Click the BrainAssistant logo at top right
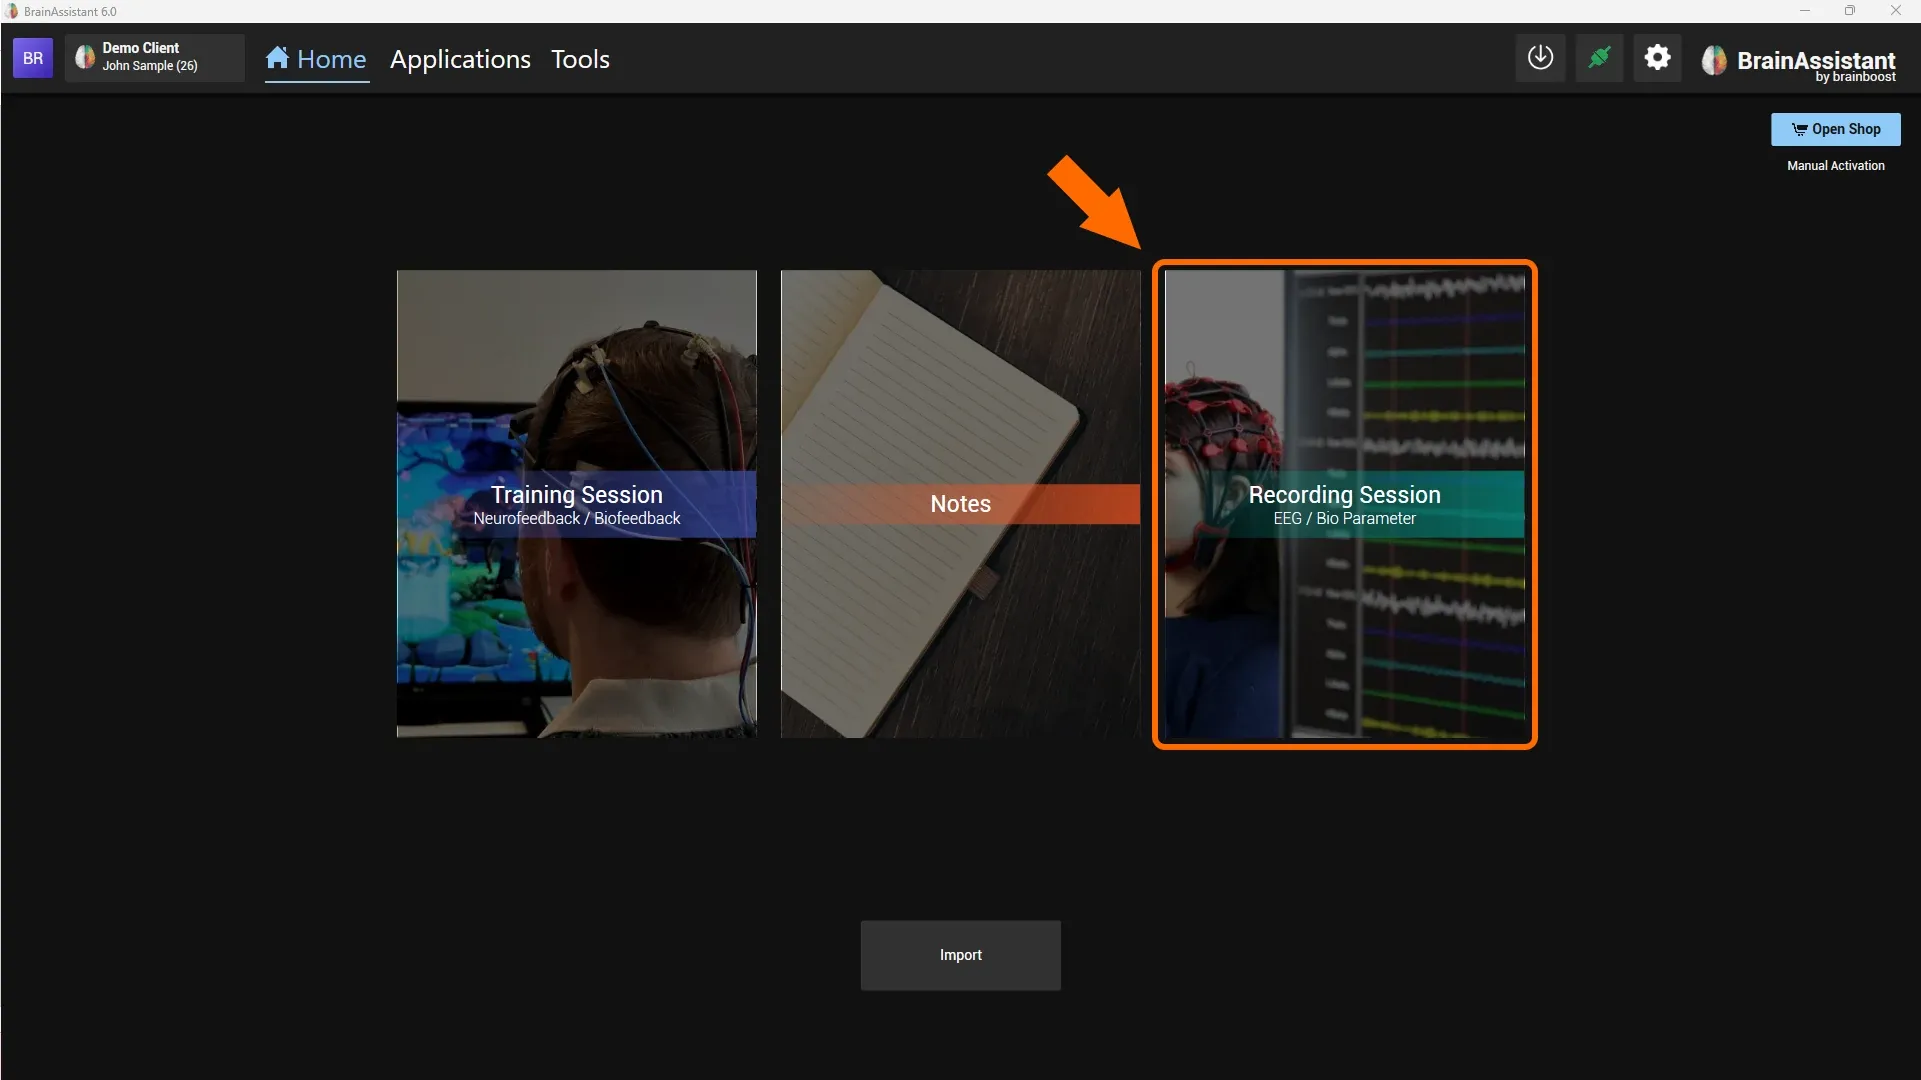 click(x=1798, y=62)
